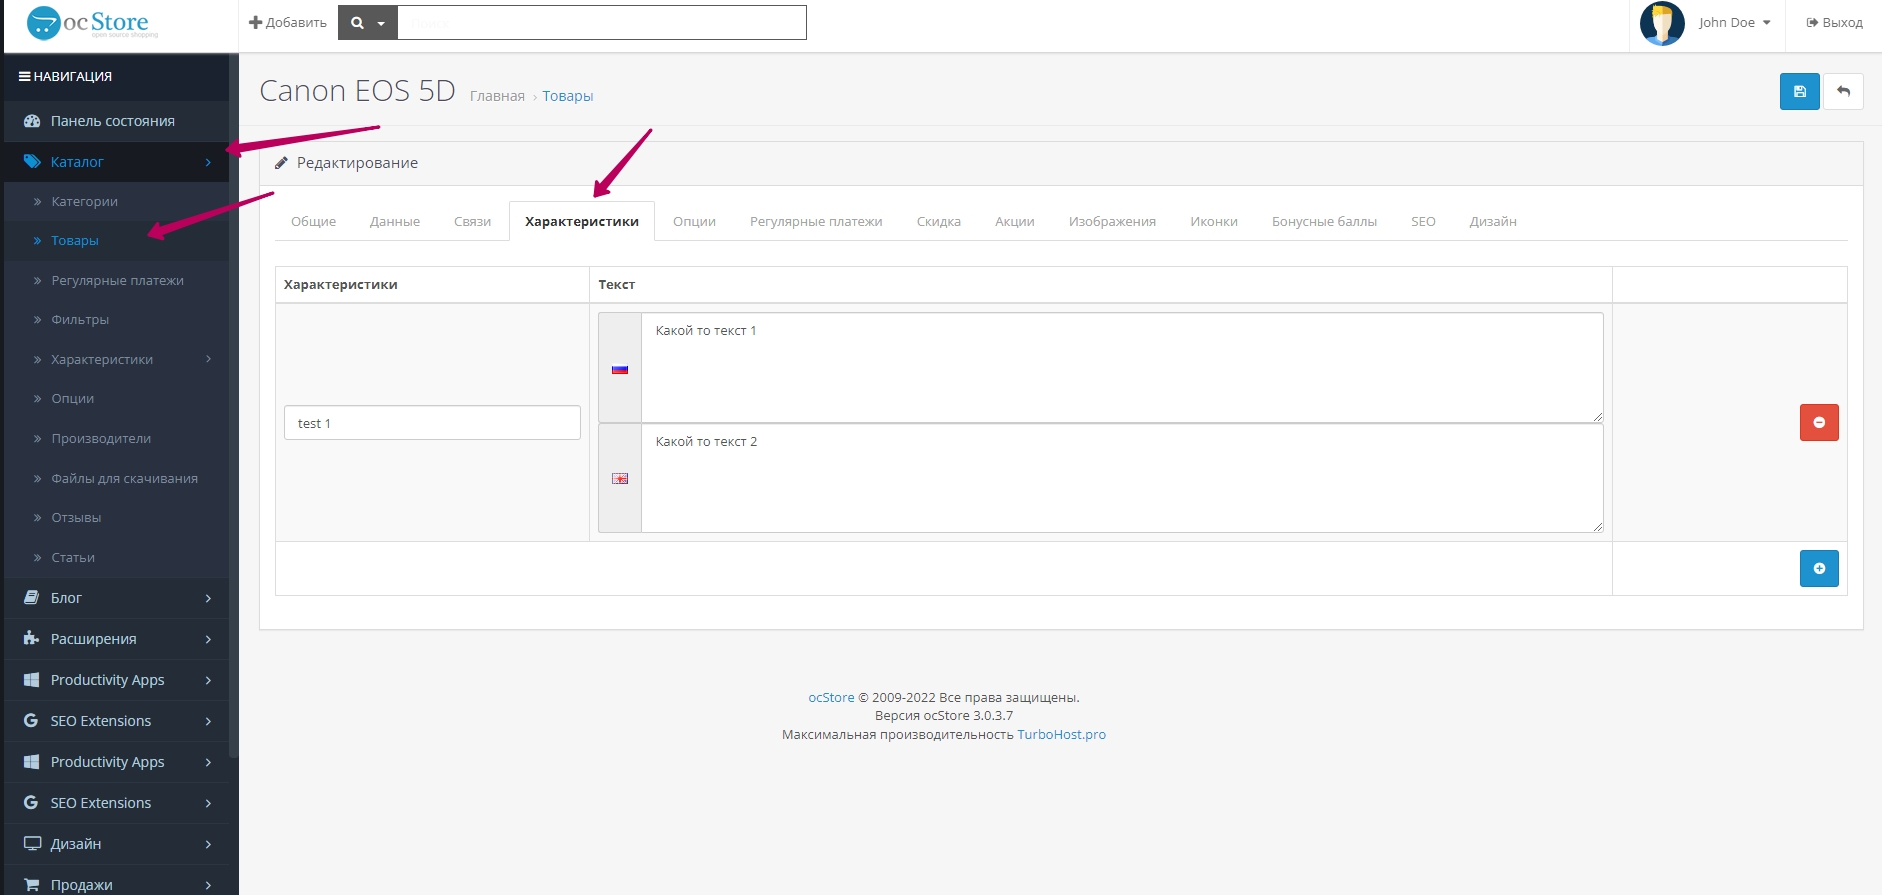Click the 'test 1' characteristic name field
The width and height of the screenshot is (1882, 895).
point(432,423)
